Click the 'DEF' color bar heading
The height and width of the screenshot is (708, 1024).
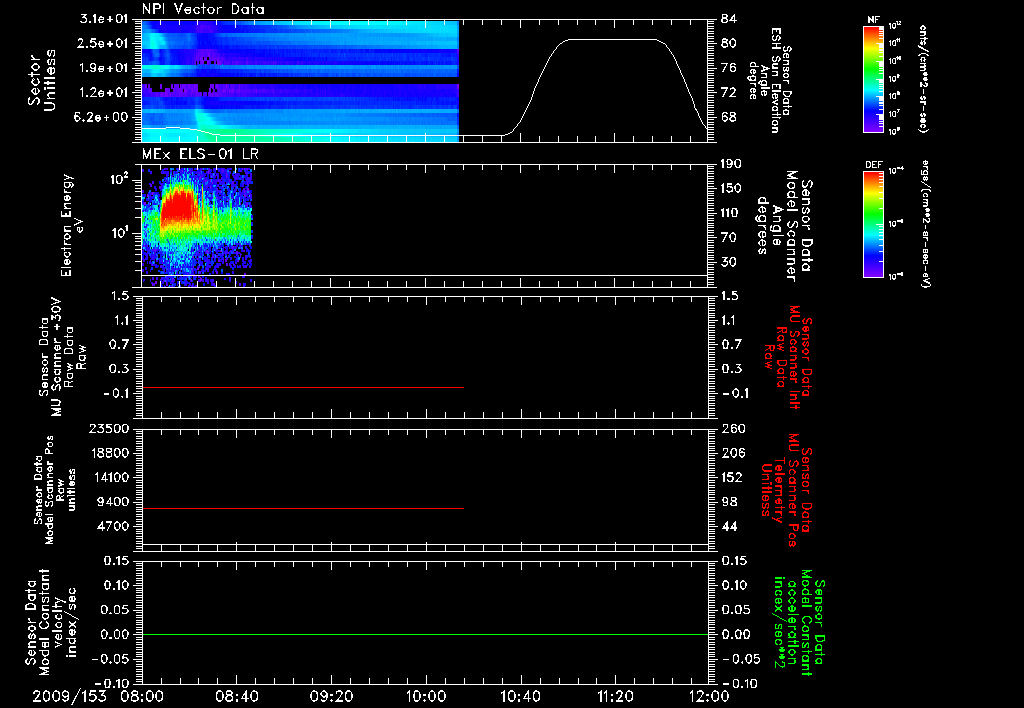[x=873, y=165]
